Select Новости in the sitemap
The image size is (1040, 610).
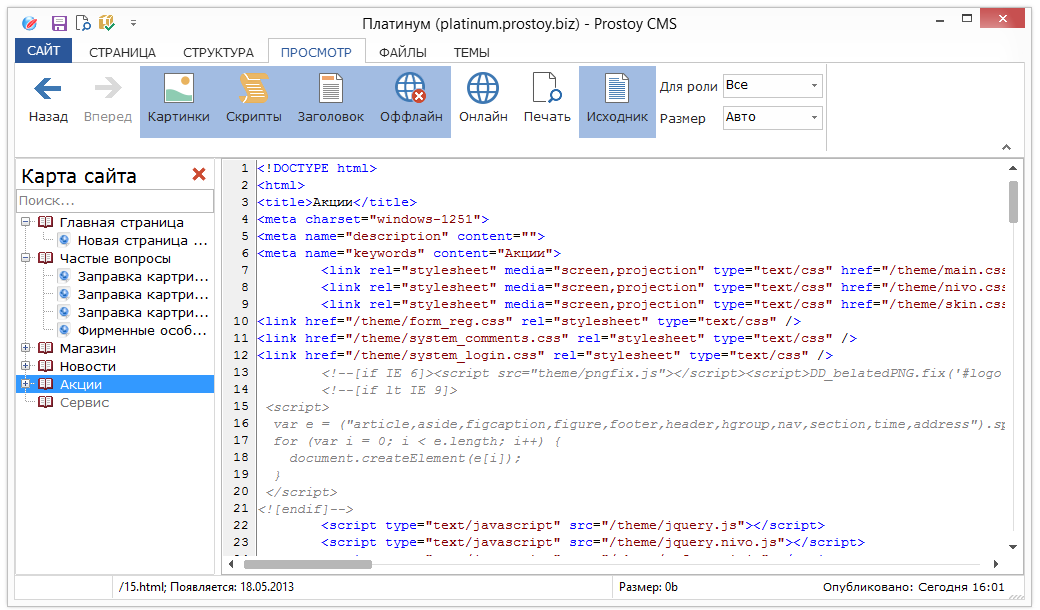[88, 366]
